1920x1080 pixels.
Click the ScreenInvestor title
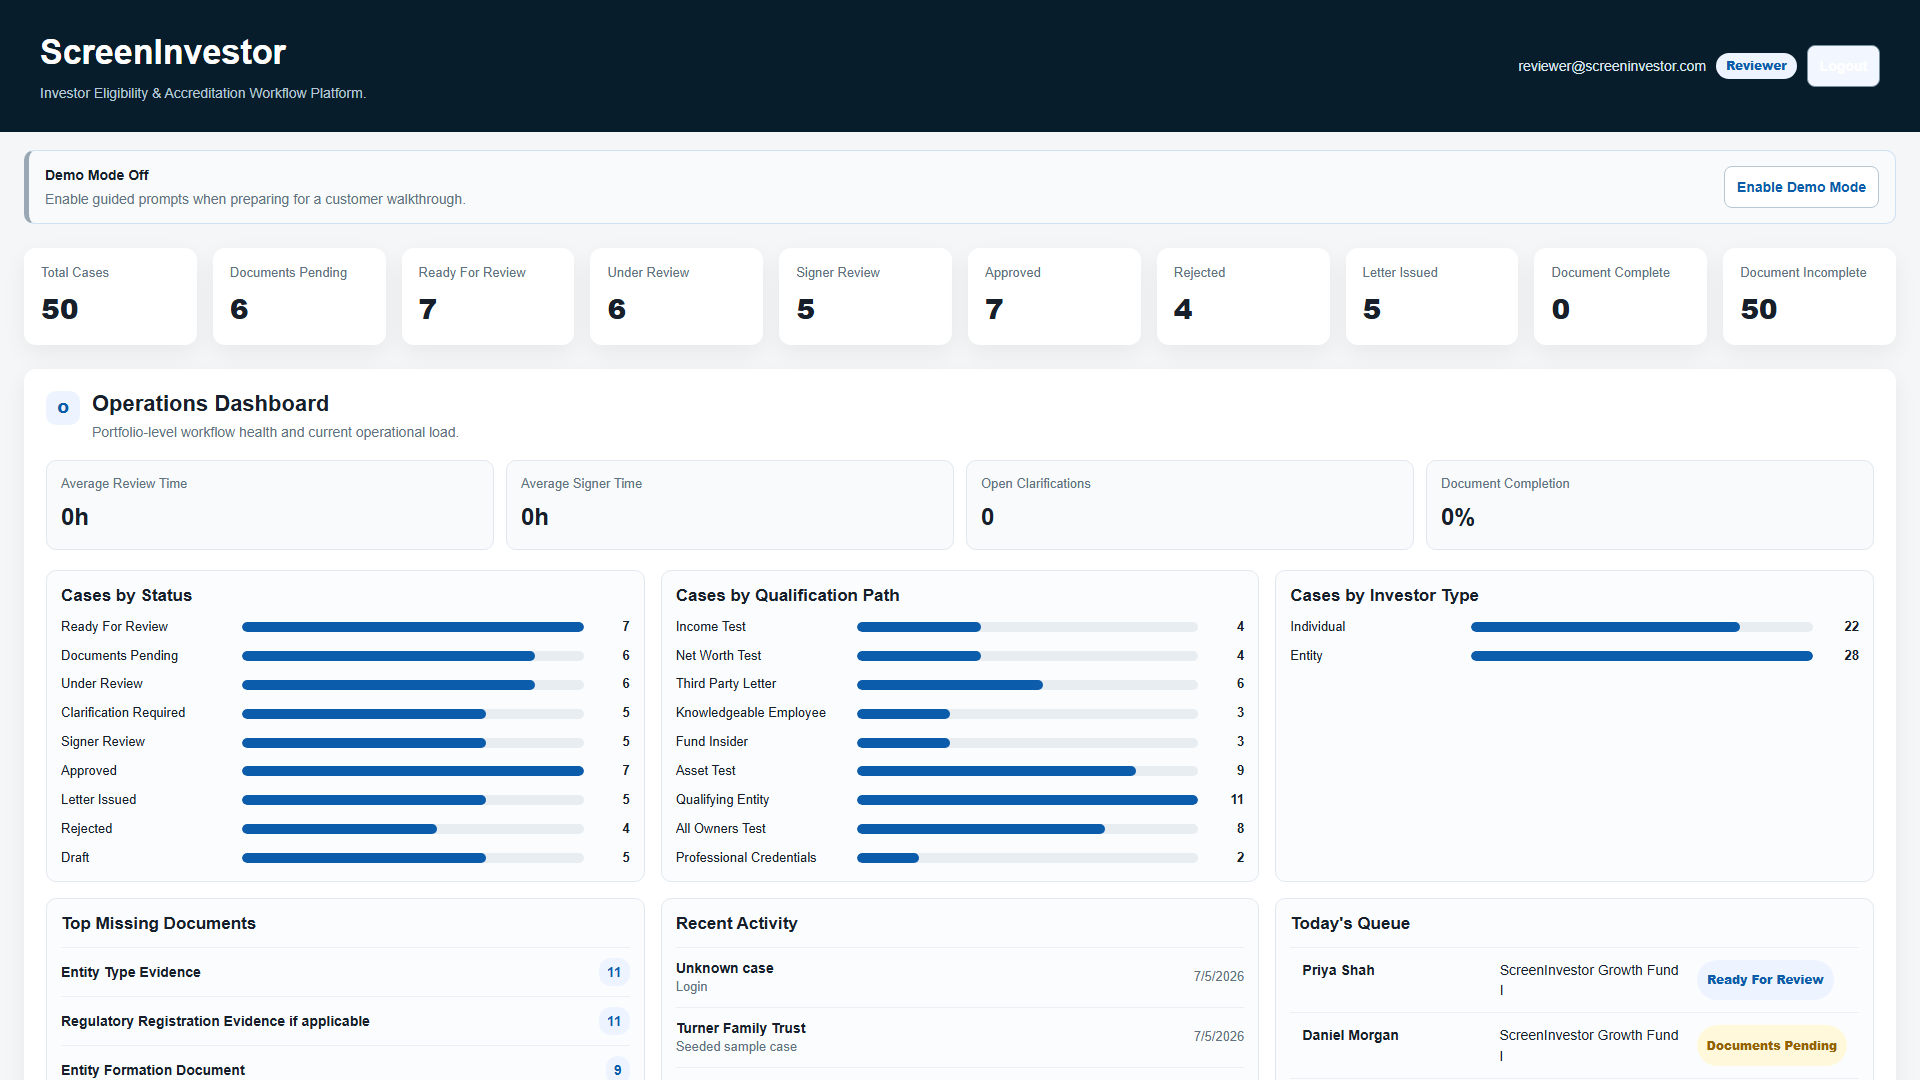pyautogui.click(x=163, y=52)
